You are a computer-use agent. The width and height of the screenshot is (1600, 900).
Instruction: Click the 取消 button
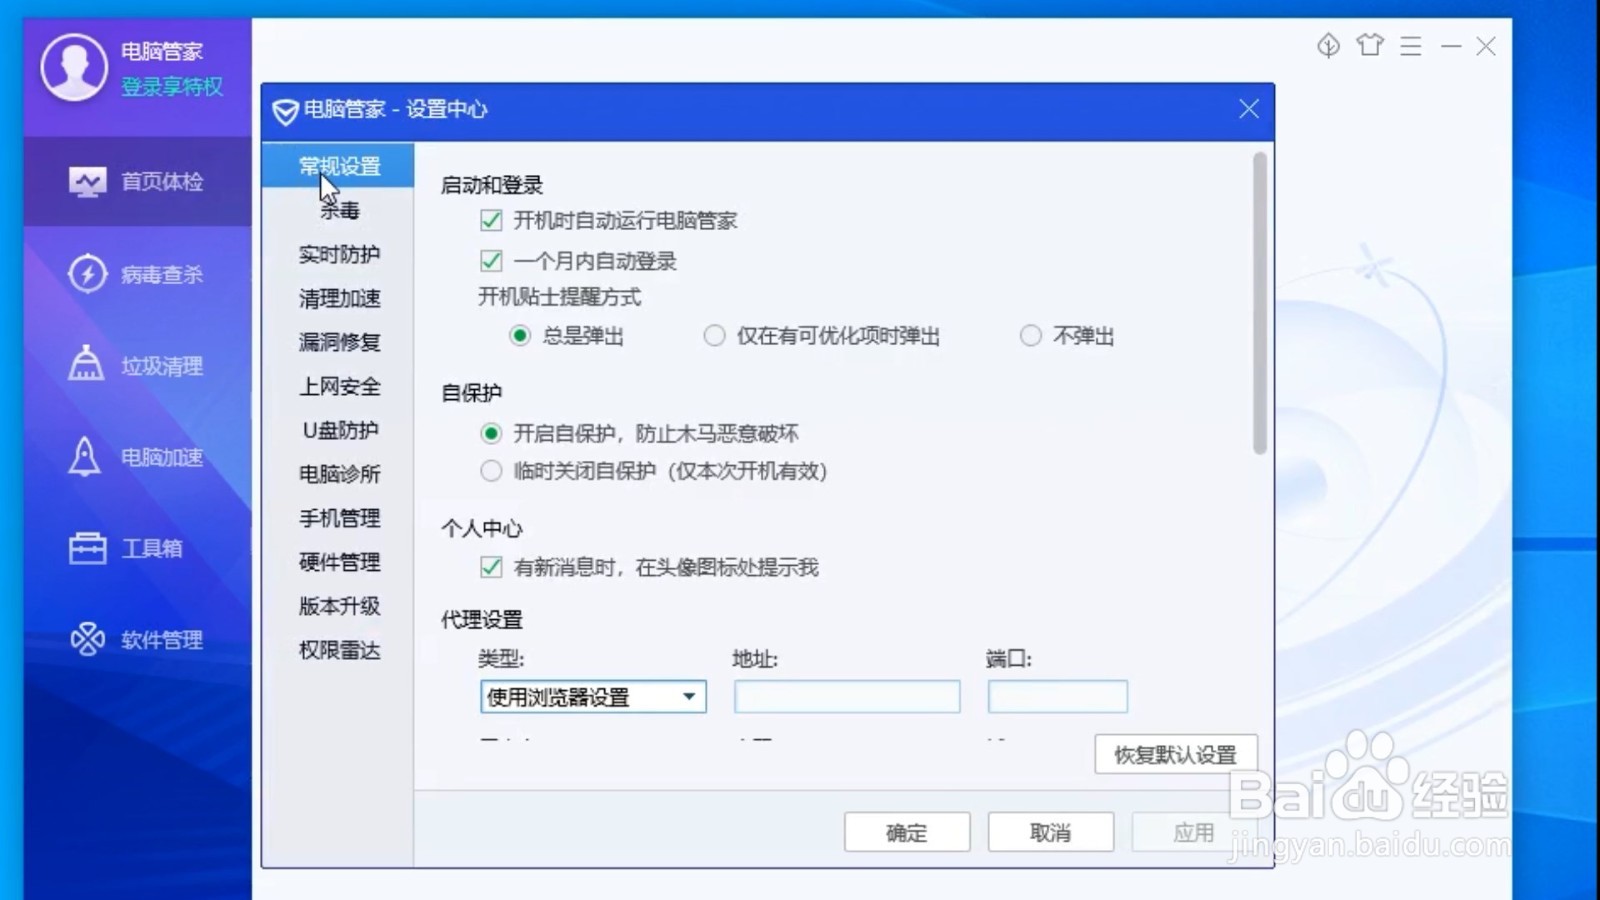(x=1051, y=832)
